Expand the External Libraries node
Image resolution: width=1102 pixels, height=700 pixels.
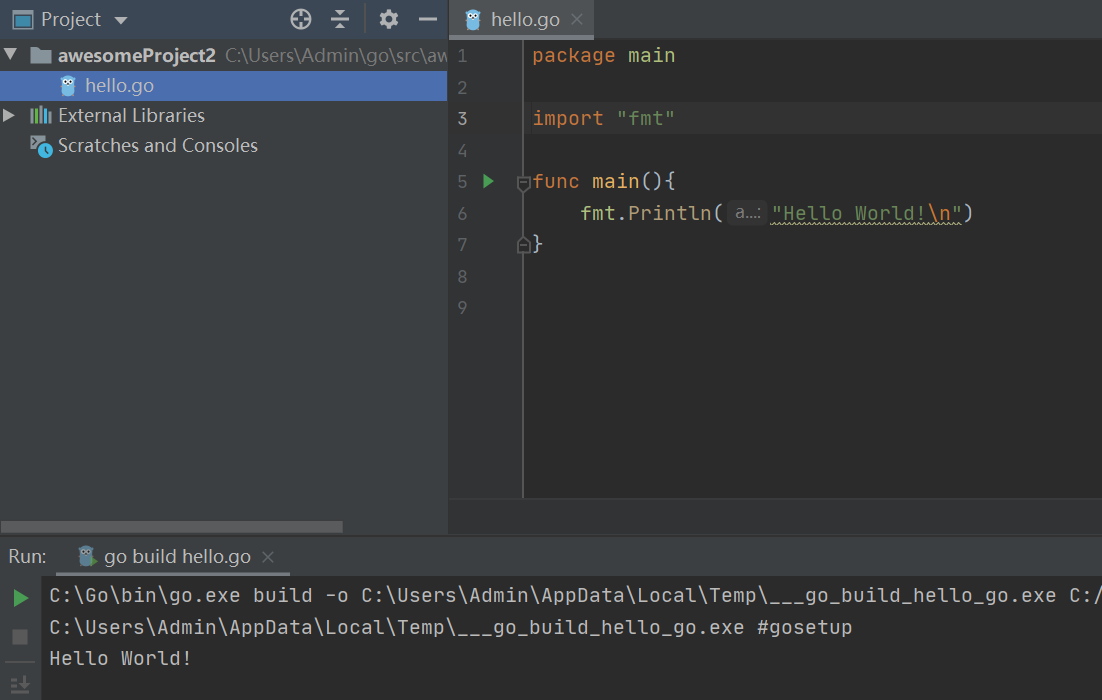tap(9, 115)
